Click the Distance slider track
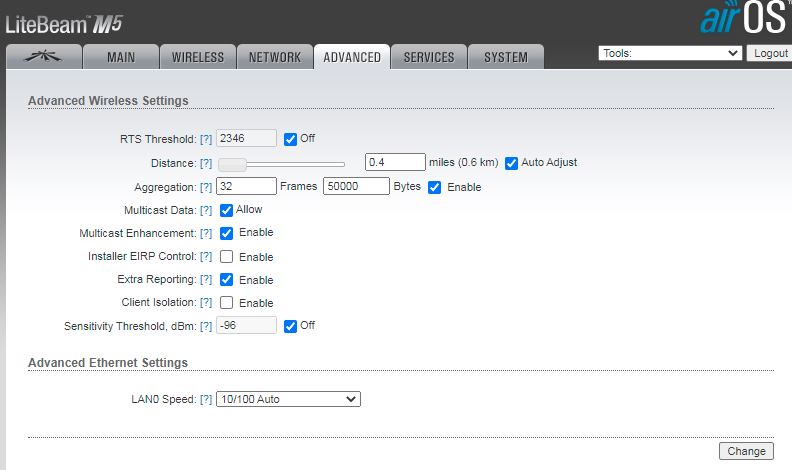This screenshot has width=792, height=470. (x=290, y=163)
